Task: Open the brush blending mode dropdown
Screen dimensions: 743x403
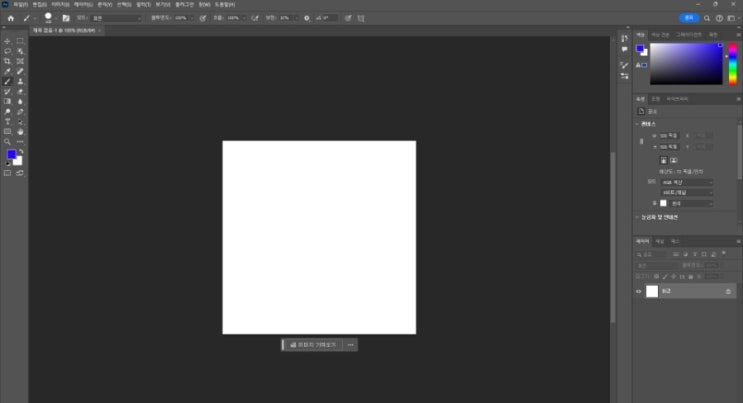Action: (117, 18)
